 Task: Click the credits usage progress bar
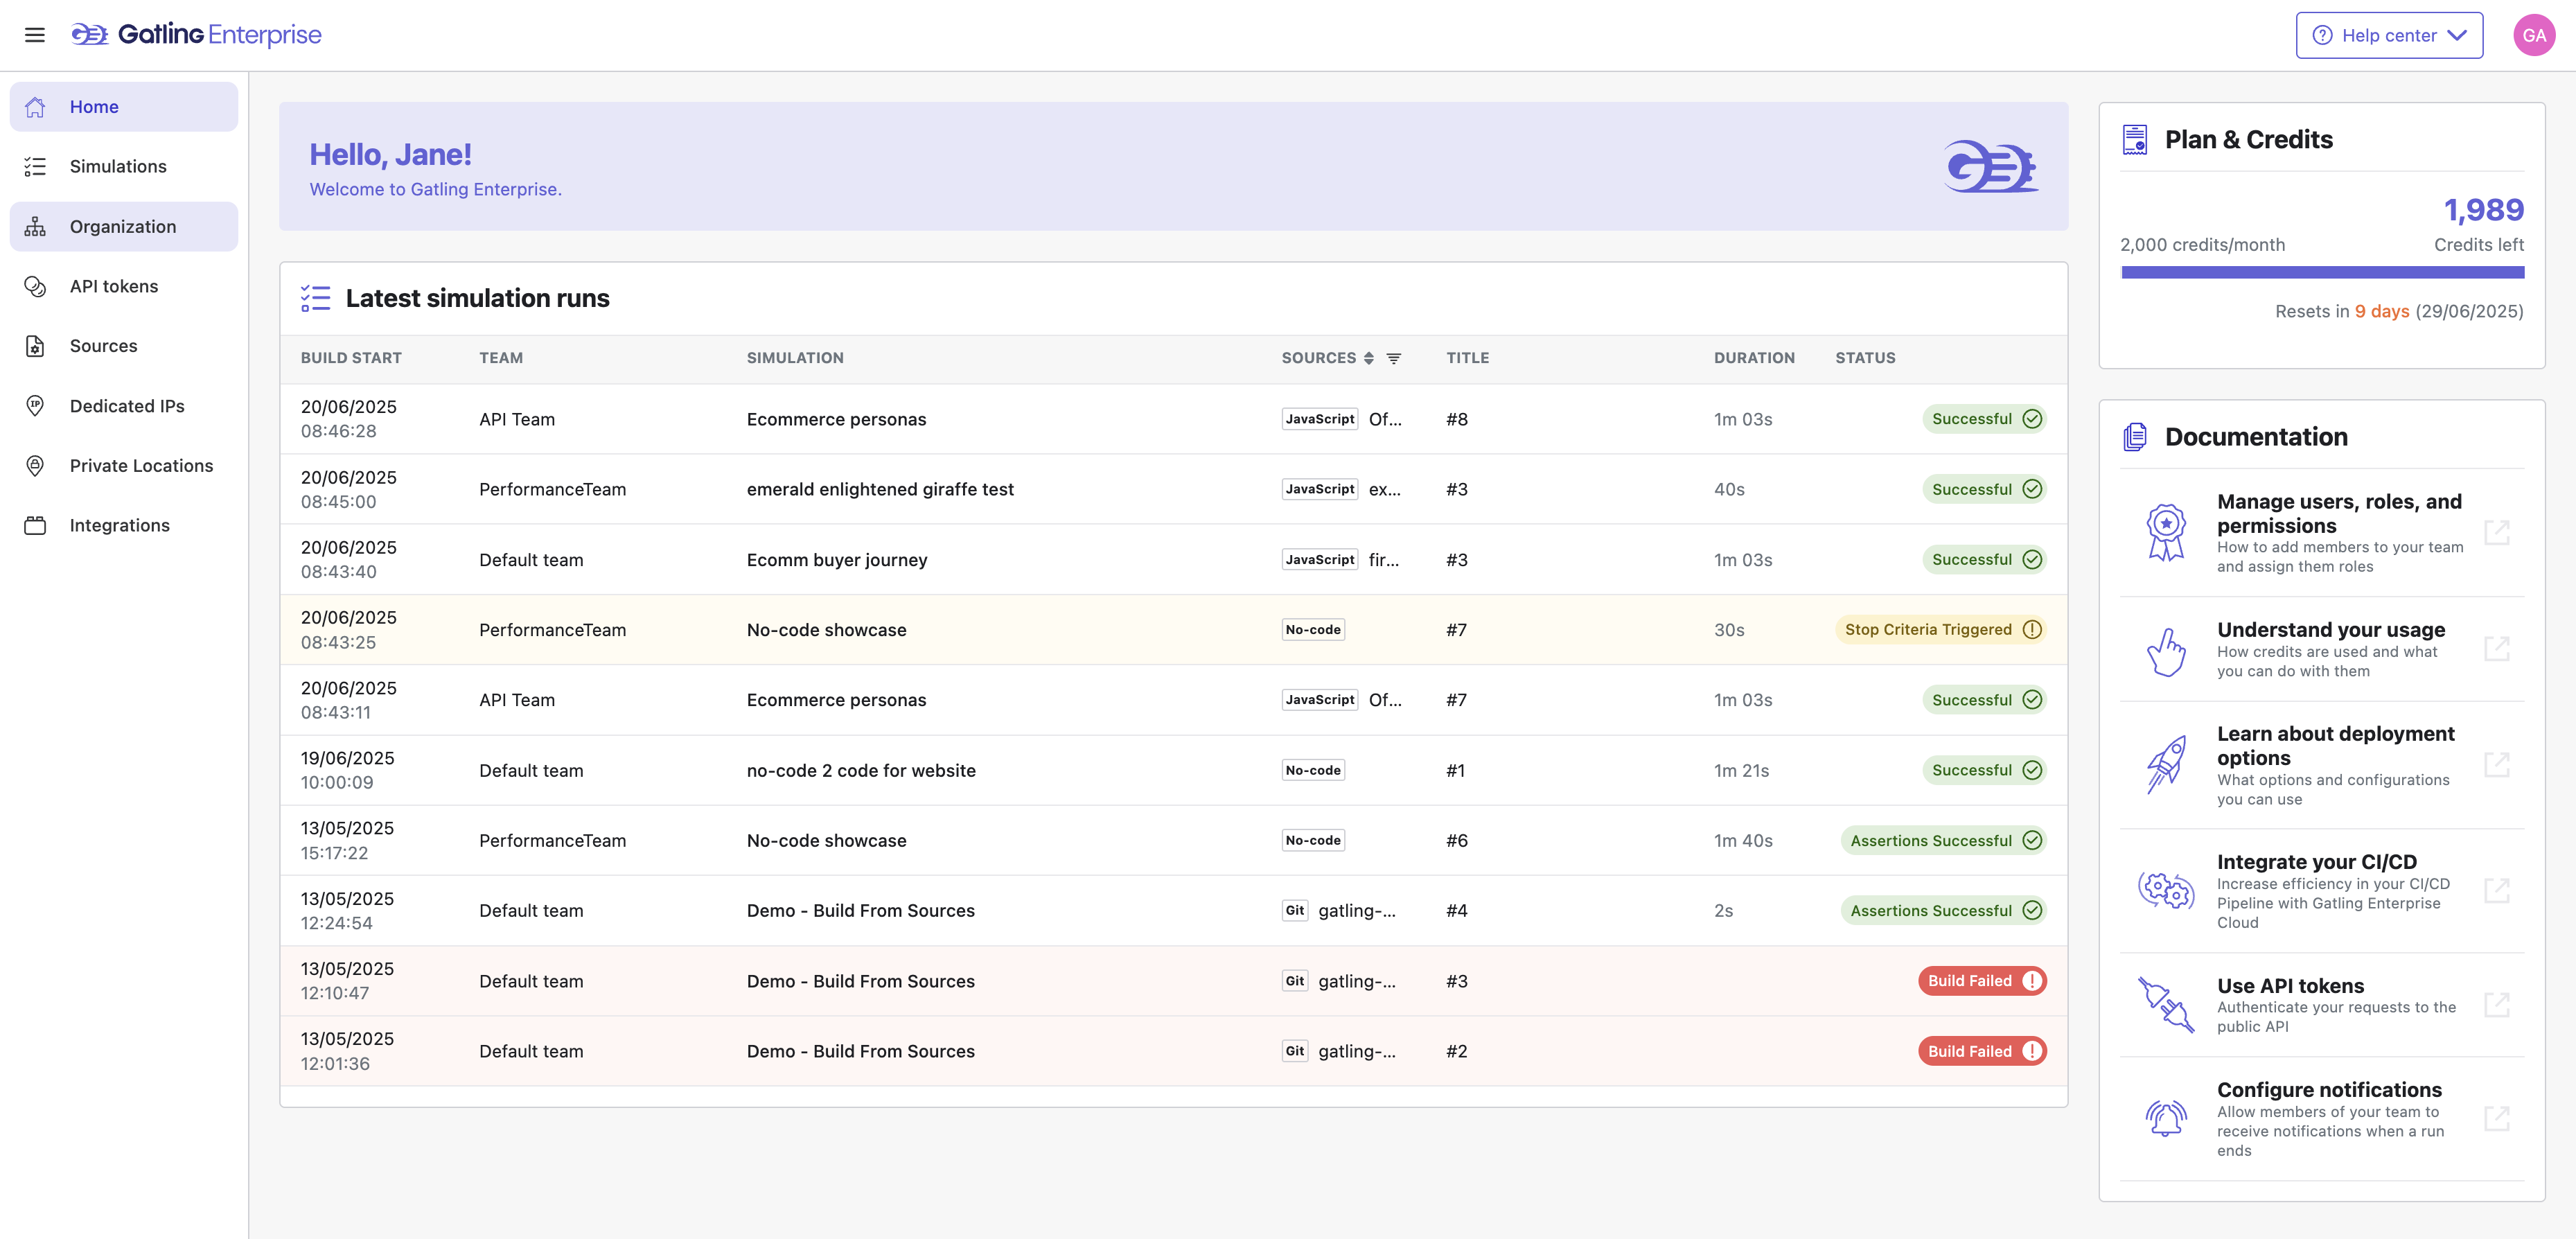(2322, 272)
